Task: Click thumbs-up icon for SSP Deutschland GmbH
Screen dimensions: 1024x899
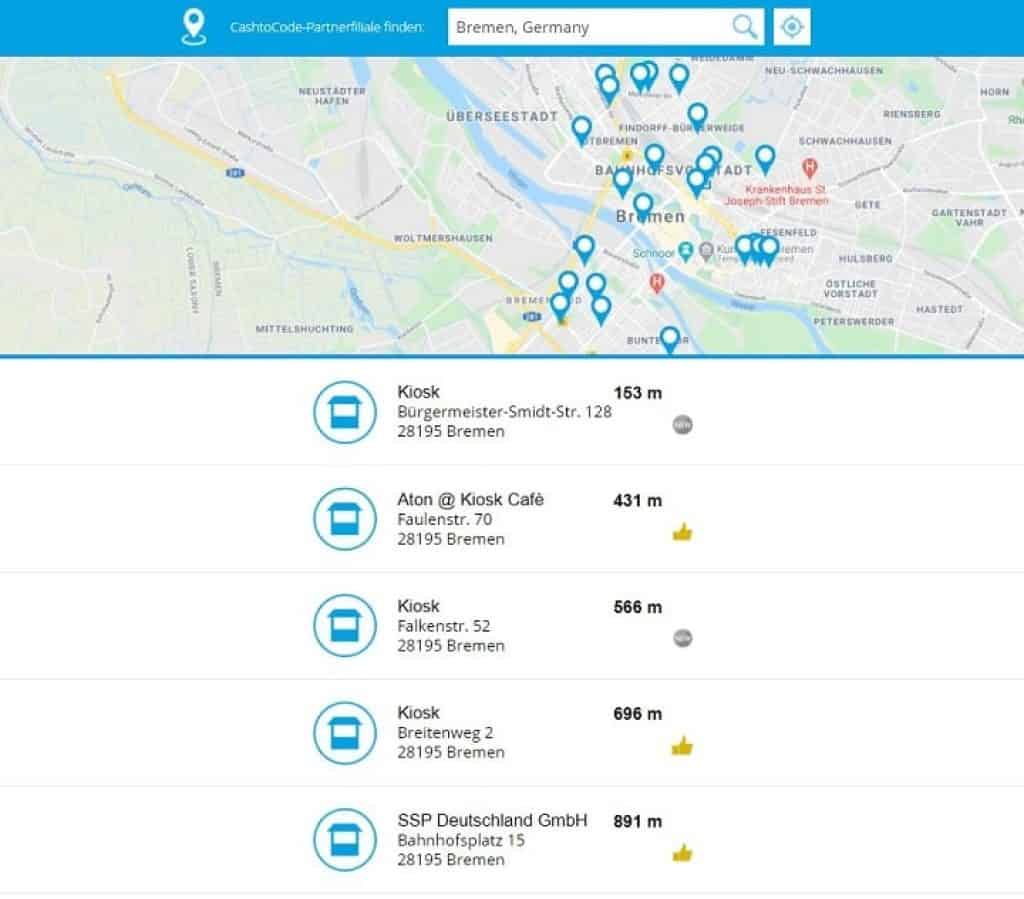Action: [682, 852]
